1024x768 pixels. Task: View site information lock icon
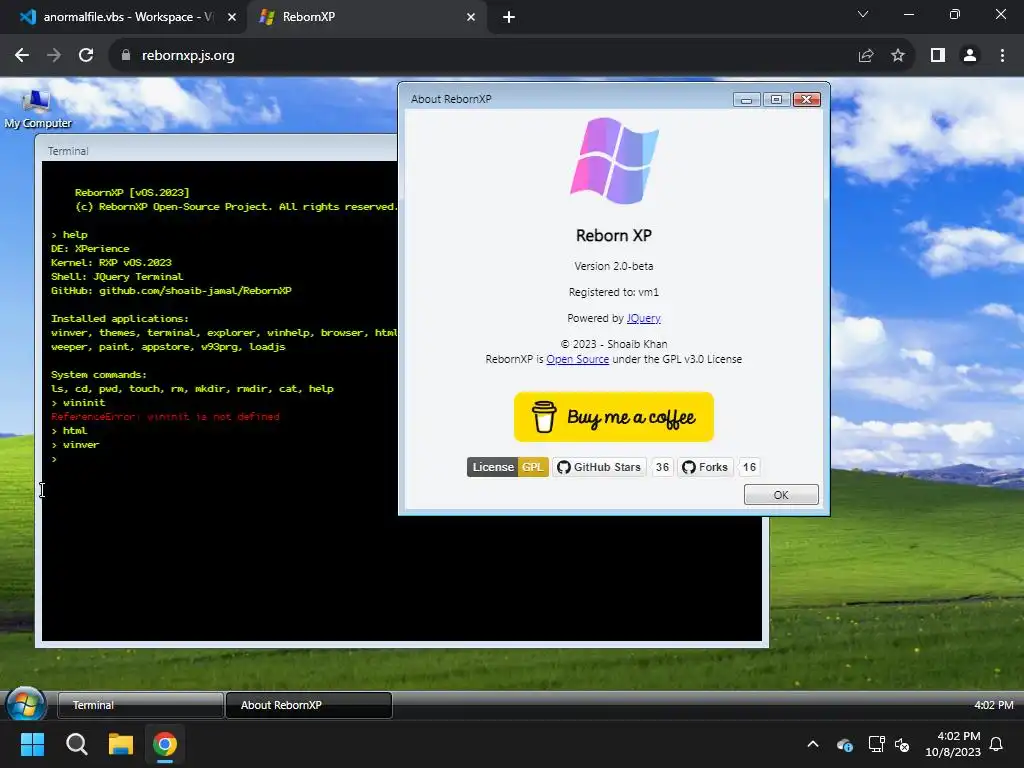[x=126, y=56]
